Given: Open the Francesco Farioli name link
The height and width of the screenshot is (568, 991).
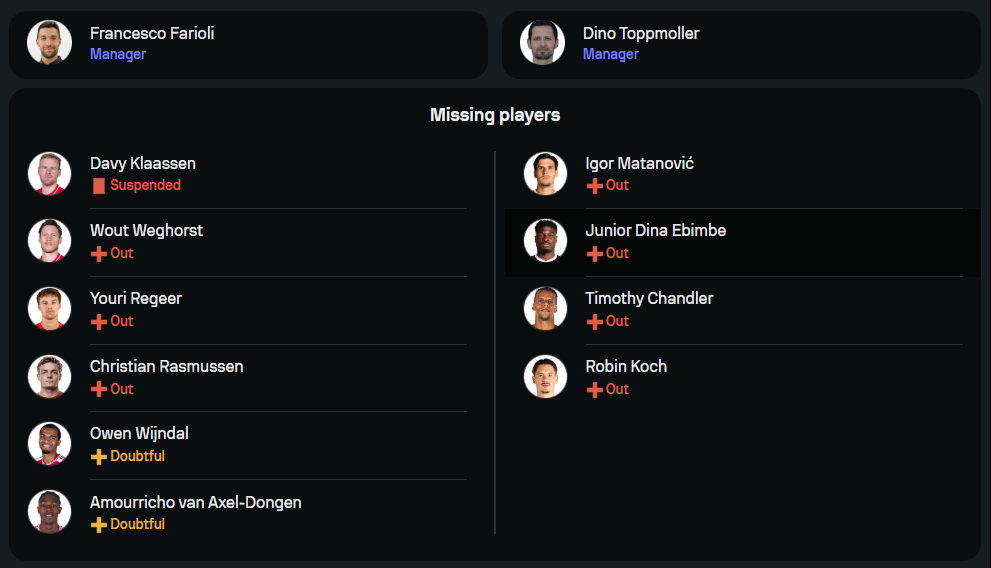Looking at the screenshot, I should pyautogui.click(x=152, y=33).
